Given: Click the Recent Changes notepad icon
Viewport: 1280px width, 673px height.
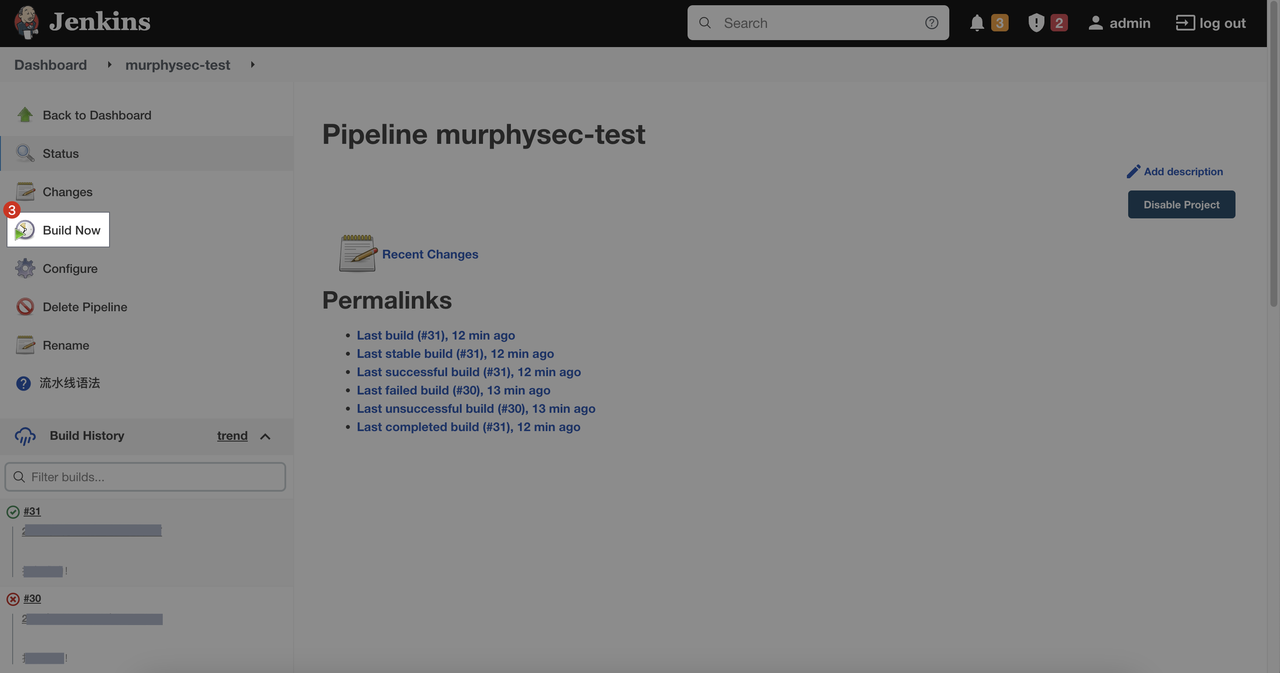Looking at the screenshot, I should click(x=357, y=254).
